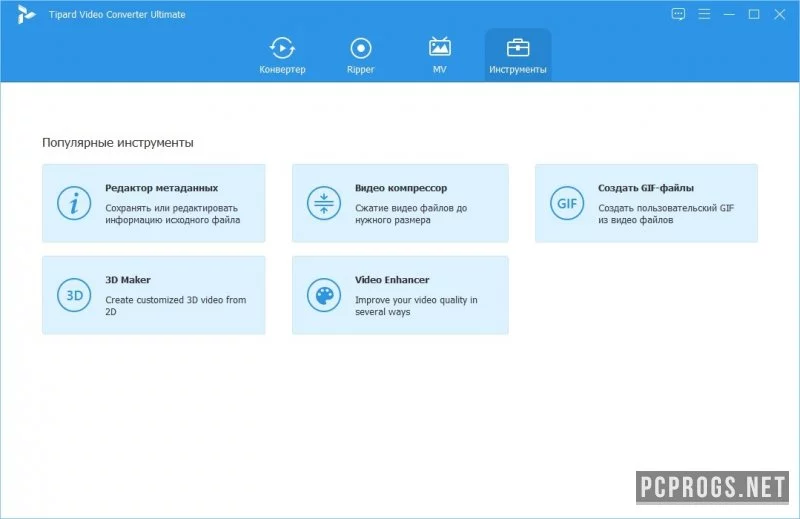Open the MV tab
Image resolution: width=800 pixels, height=519 pixels.
pyautogui.click(x=439, y=55)
